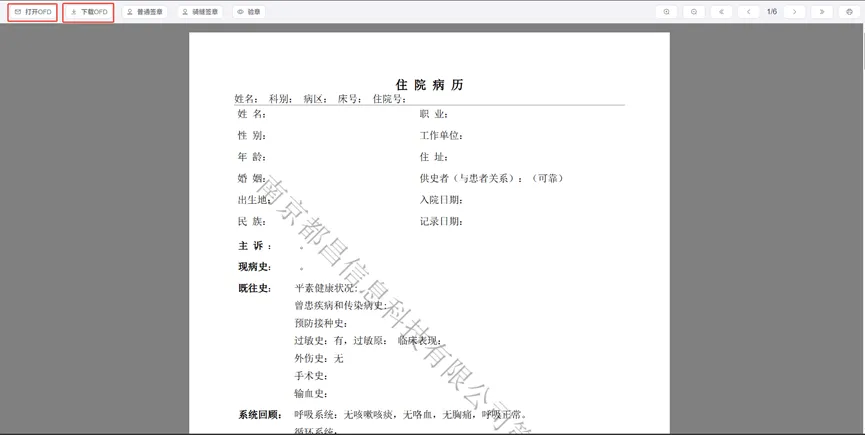
Task: Click the 系统回顾 heading
Action: [260, 415]
